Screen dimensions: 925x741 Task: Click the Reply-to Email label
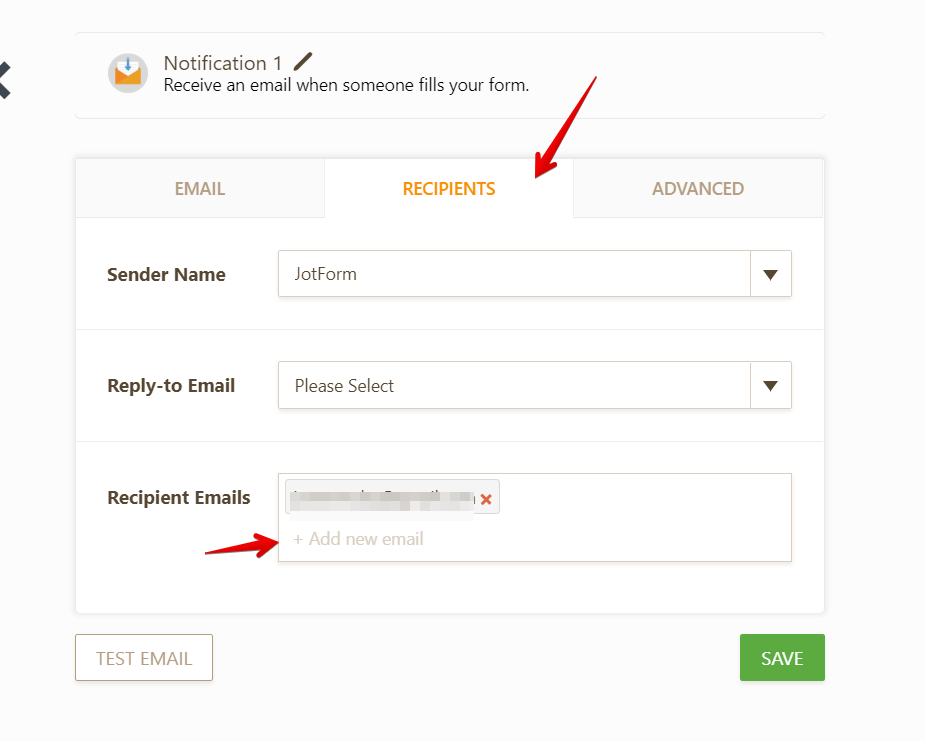tap(171, 385)
